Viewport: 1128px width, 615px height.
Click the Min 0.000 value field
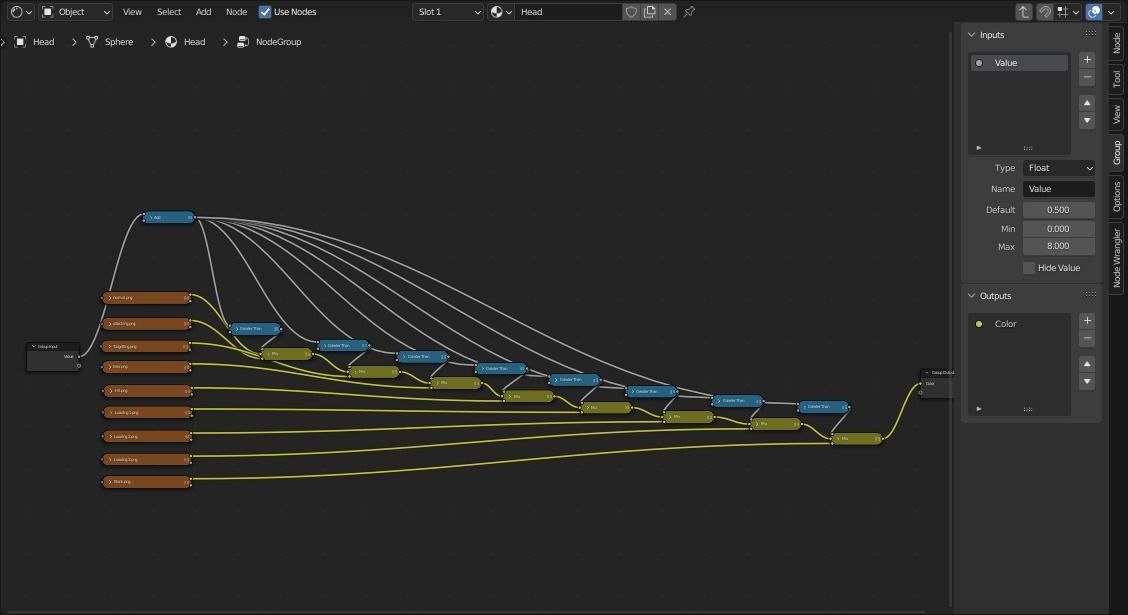coord(1059,229)
